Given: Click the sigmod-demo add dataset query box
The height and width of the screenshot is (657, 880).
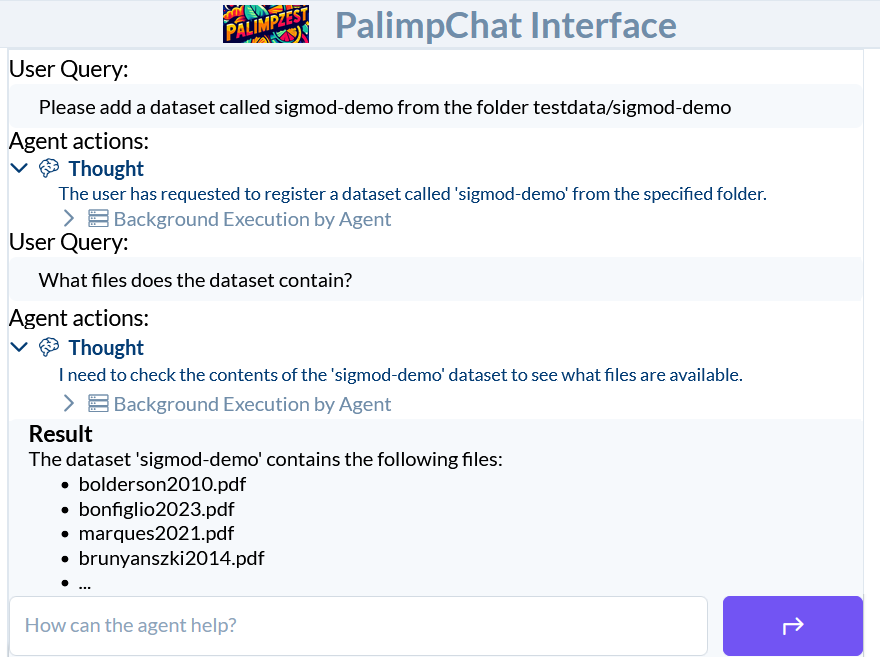Looking at the screenshot, I should point(436,107).
